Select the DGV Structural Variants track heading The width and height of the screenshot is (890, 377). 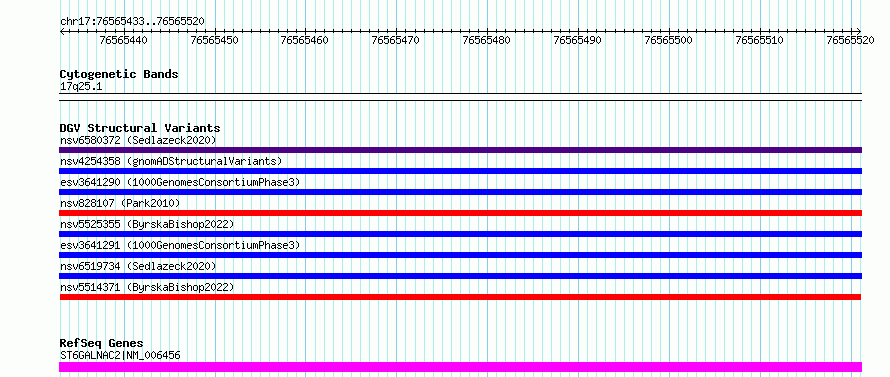tap(140, 128)
